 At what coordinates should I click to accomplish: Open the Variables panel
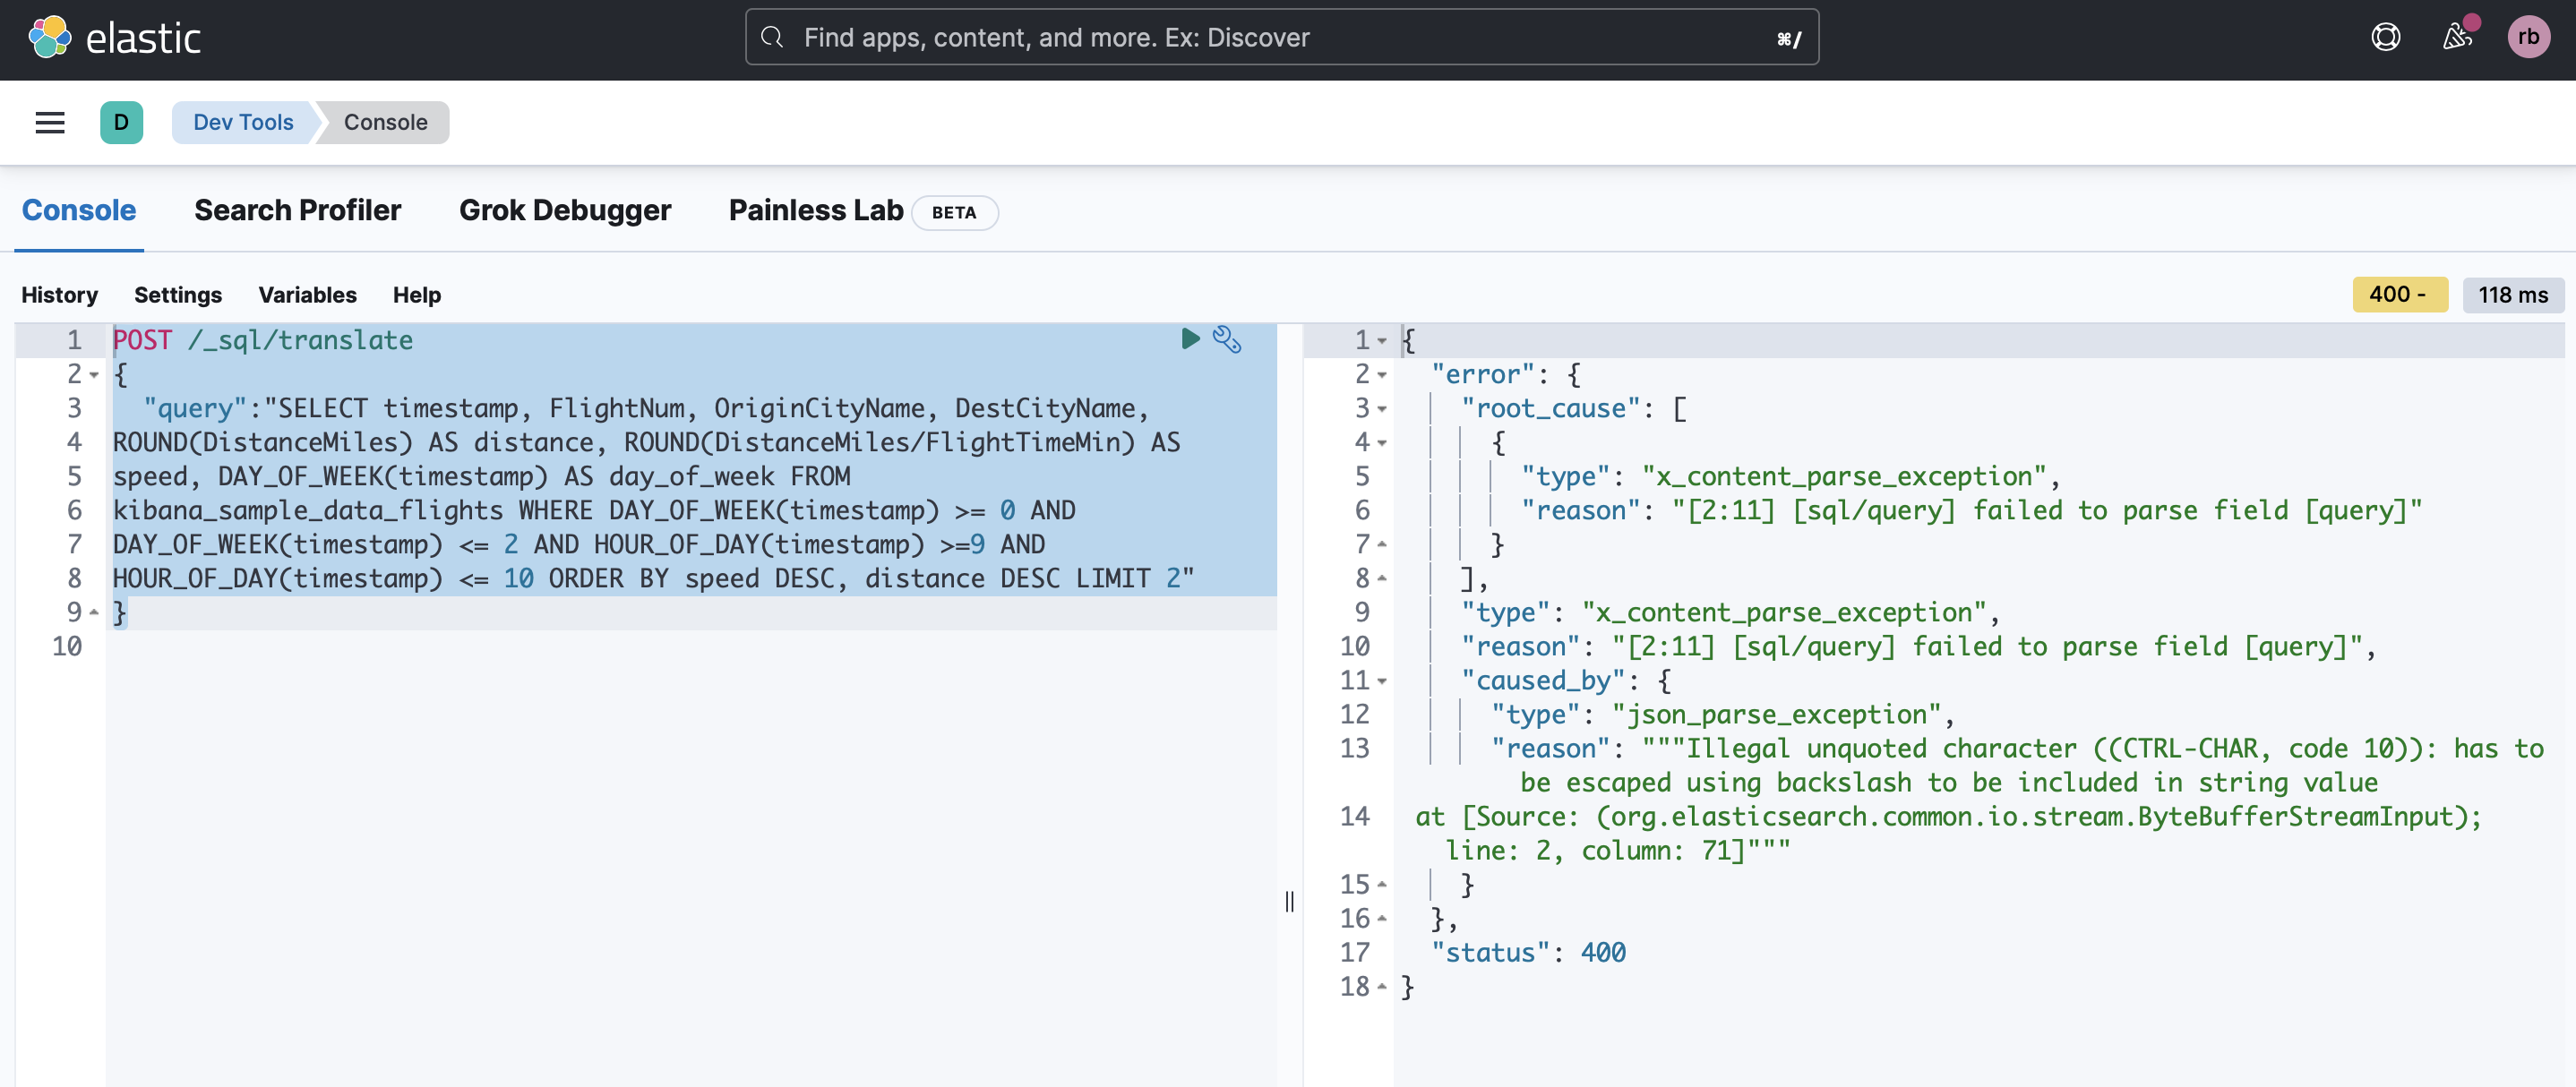[307, 294]
